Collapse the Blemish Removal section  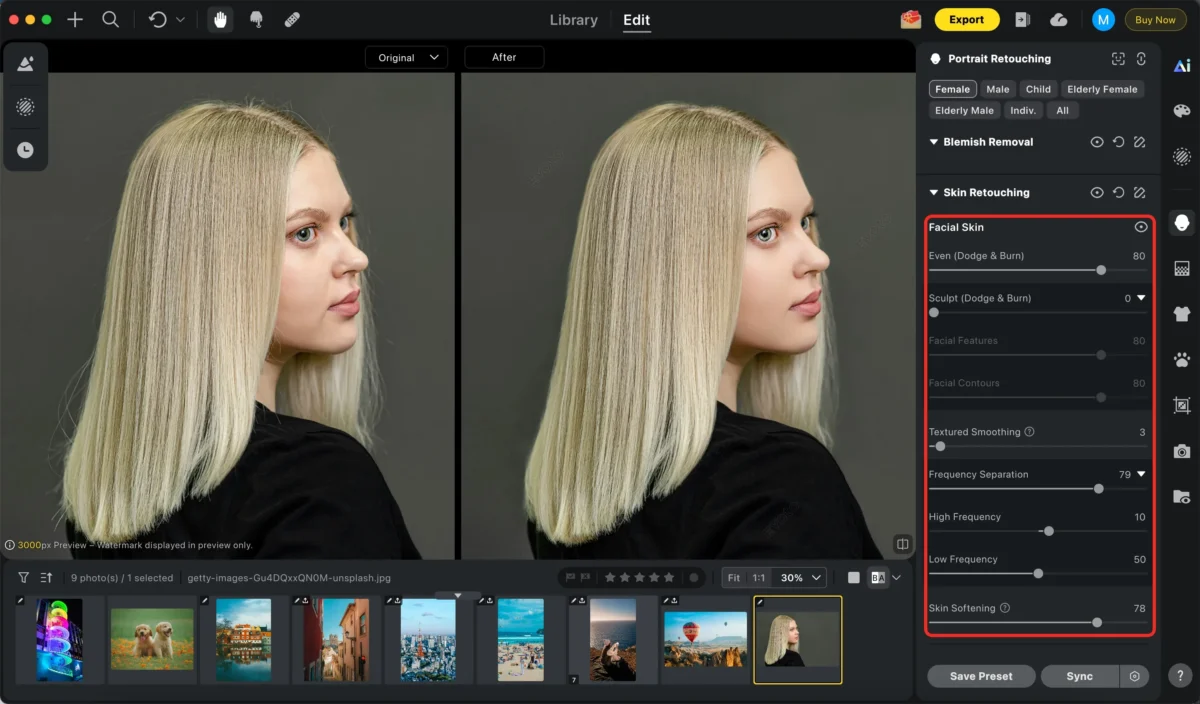tap(933, 142)
